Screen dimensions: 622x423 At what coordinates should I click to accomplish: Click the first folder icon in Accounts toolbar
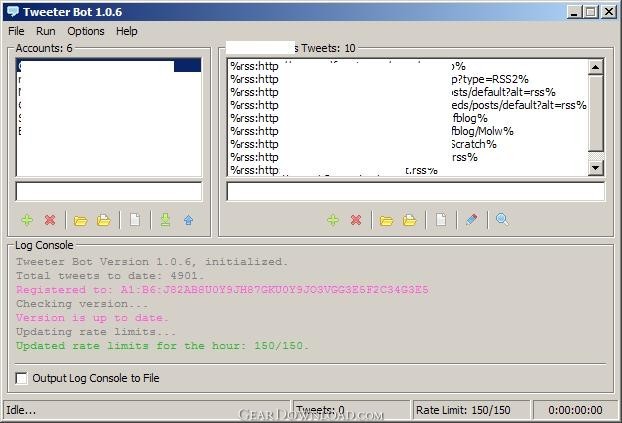point(81,220)
